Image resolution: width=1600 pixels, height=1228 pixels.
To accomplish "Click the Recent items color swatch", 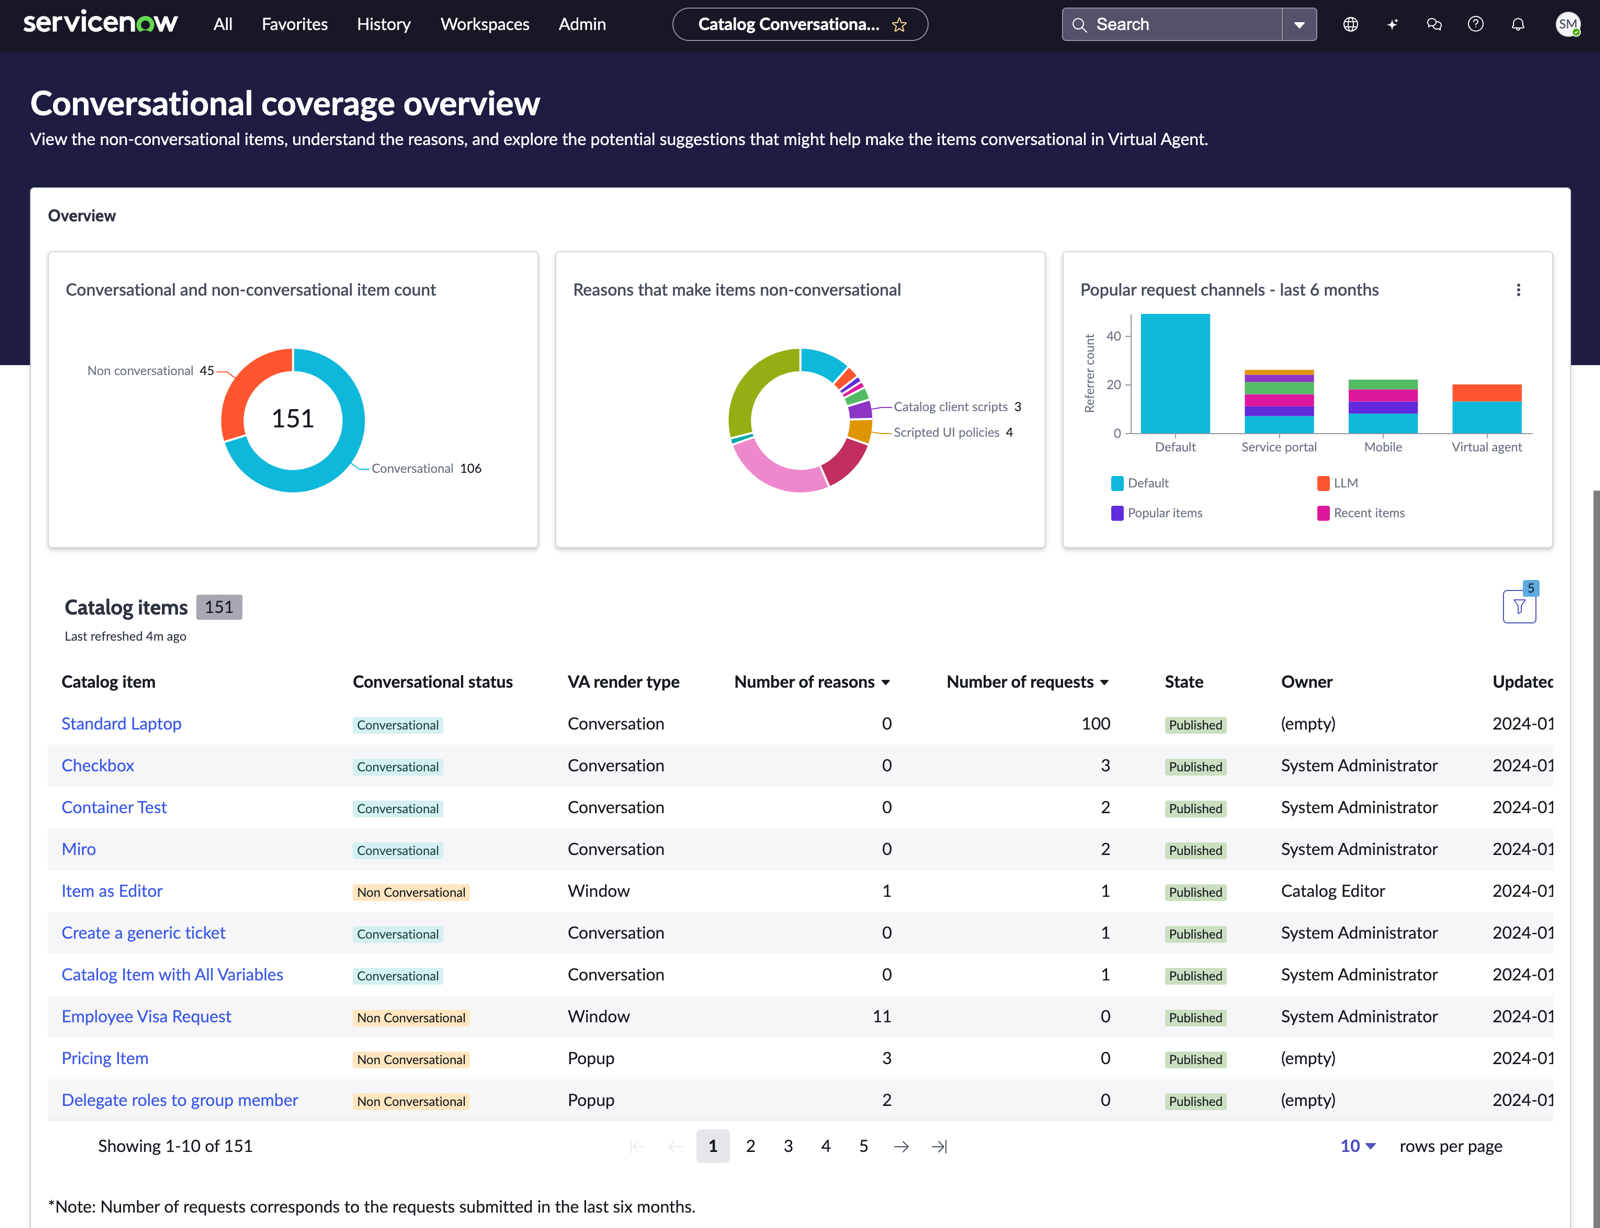I will click(1323, 513).
